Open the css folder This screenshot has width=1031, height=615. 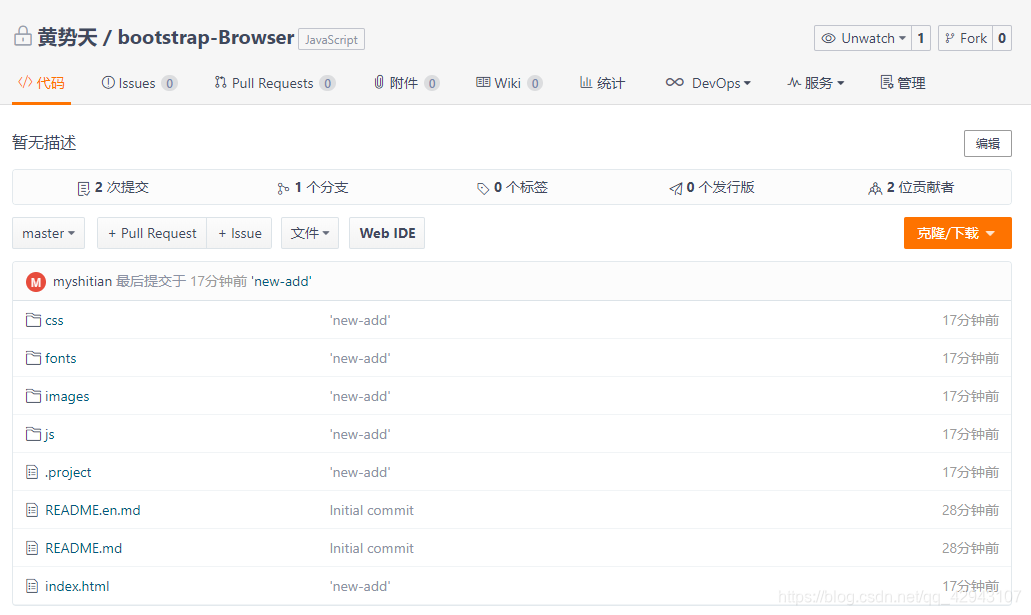tap(54, 320)
